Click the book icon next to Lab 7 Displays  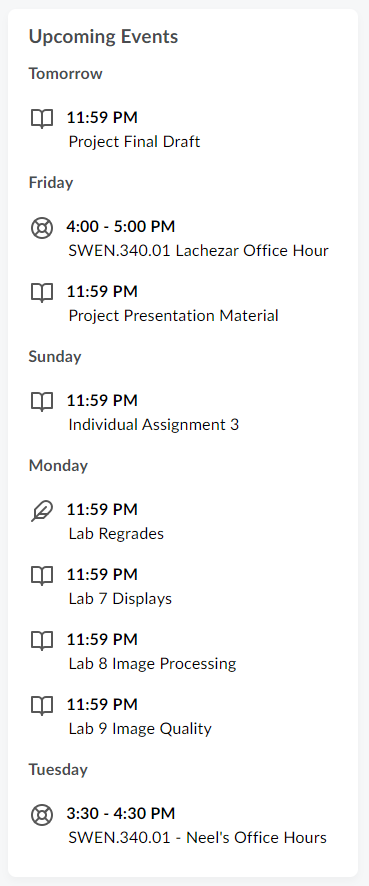(x=42, y=576)
